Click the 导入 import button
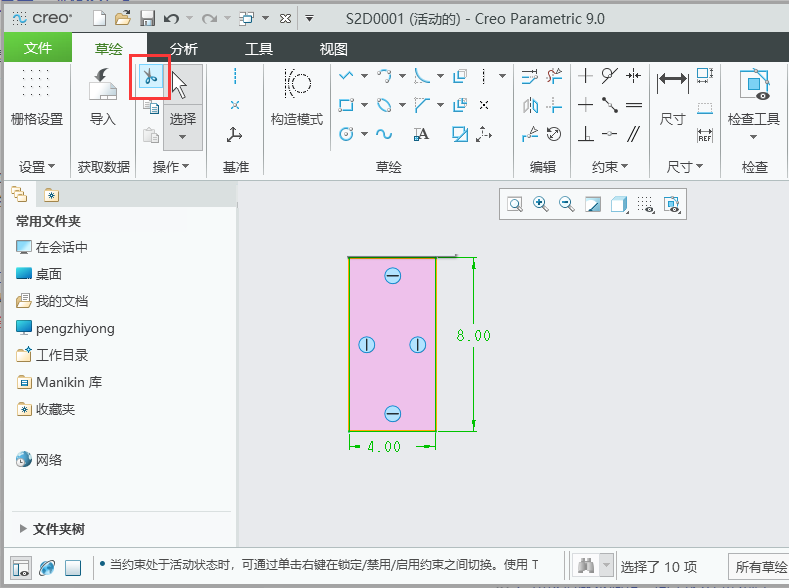789x588 pixels. pos(103,97)
